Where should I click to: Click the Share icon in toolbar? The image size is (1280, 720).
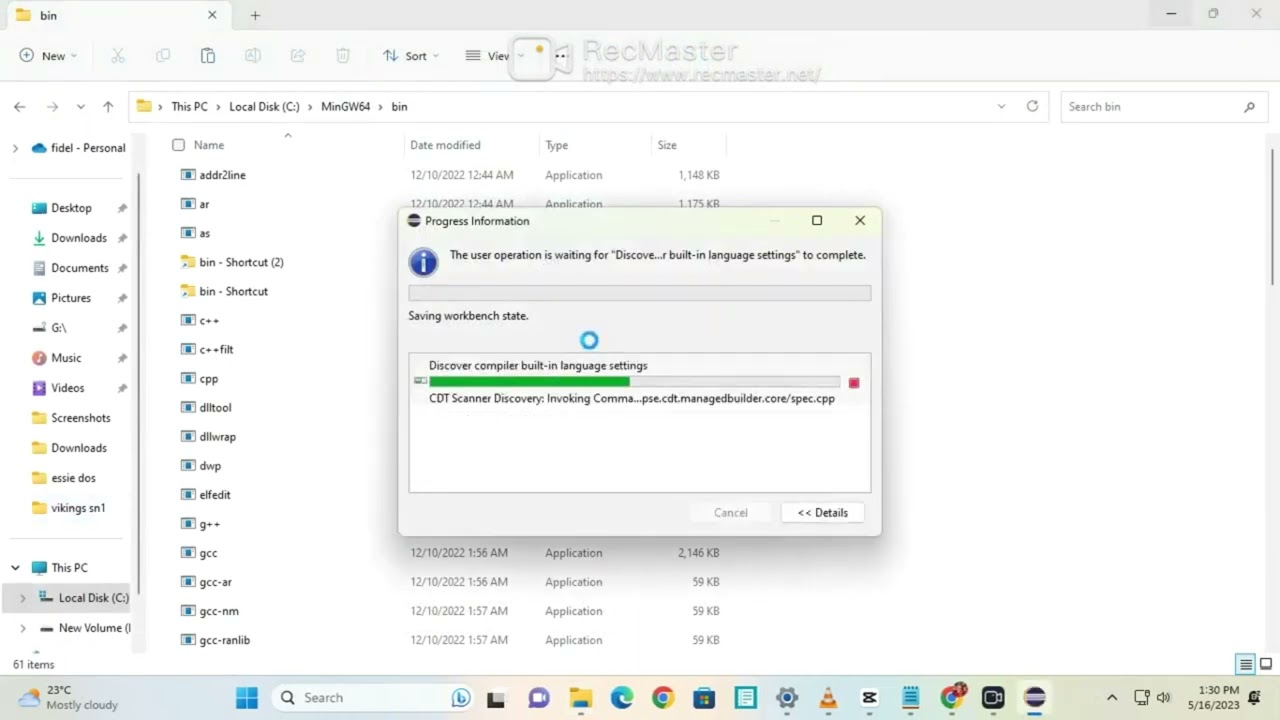coord(298,56)
